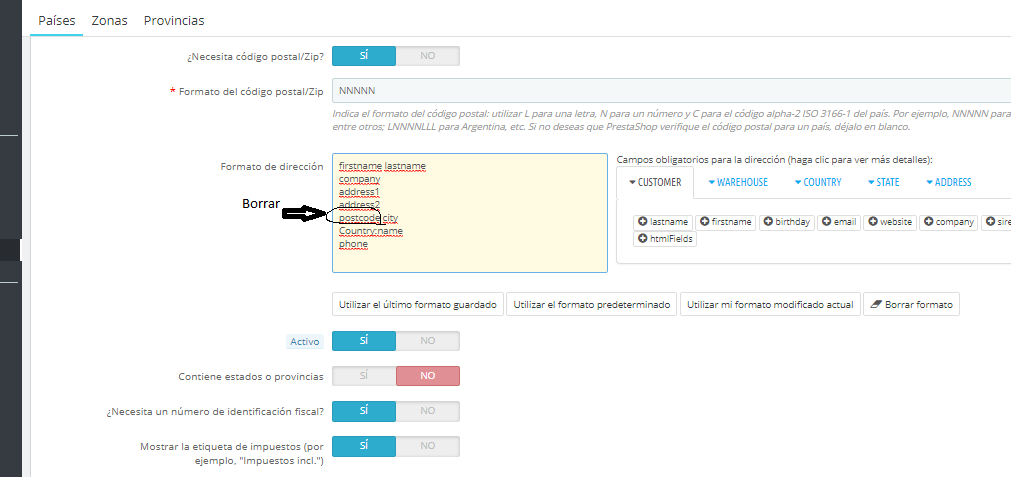Click the 'phone' line in address format
The image size is (1011, 477).
click(x=353, y=244)
